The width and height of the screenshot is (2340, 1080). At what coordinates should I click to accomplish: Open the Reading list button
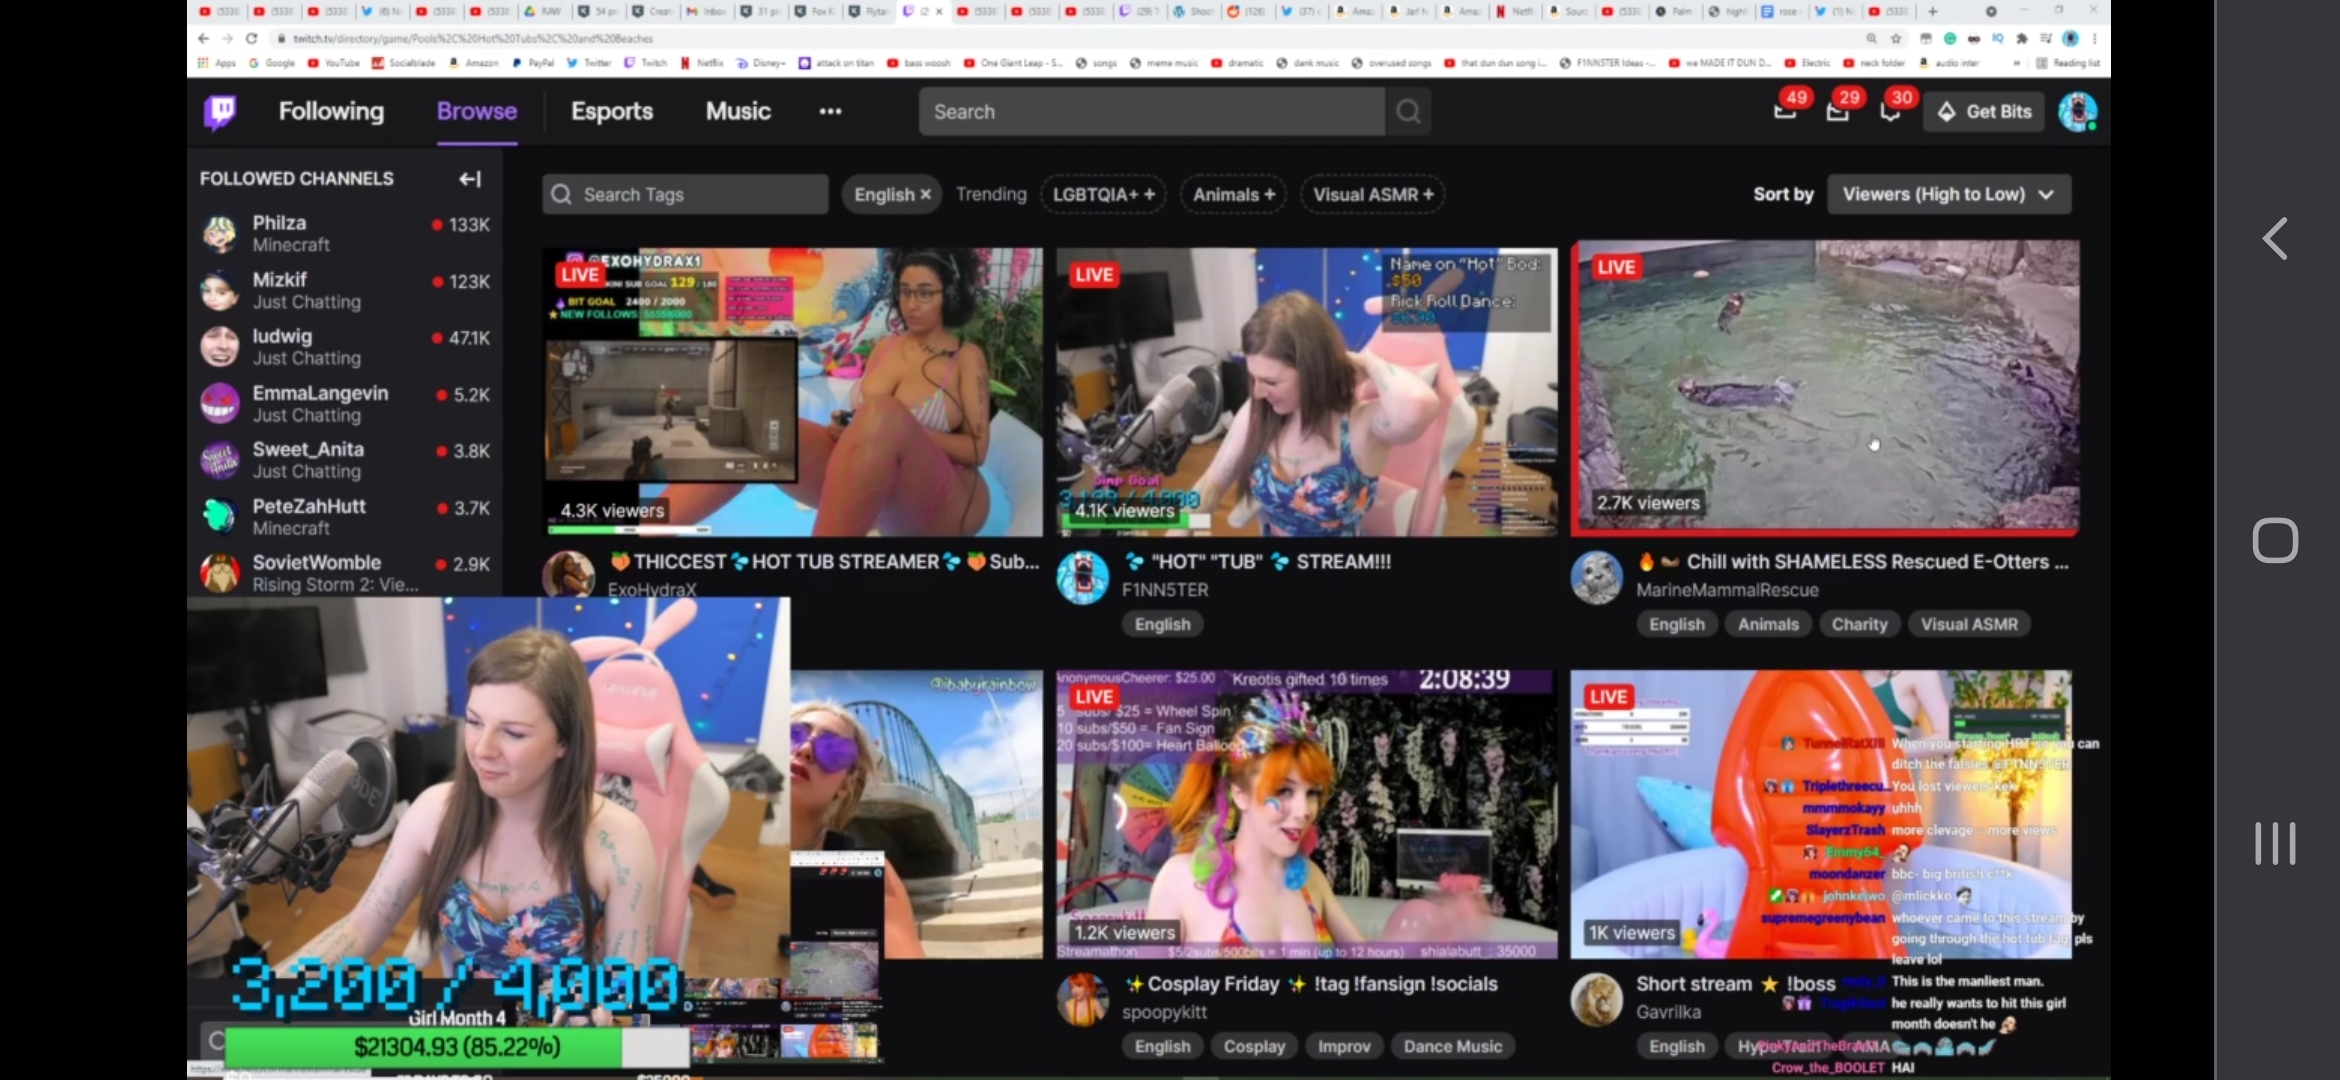(2068, 62)
